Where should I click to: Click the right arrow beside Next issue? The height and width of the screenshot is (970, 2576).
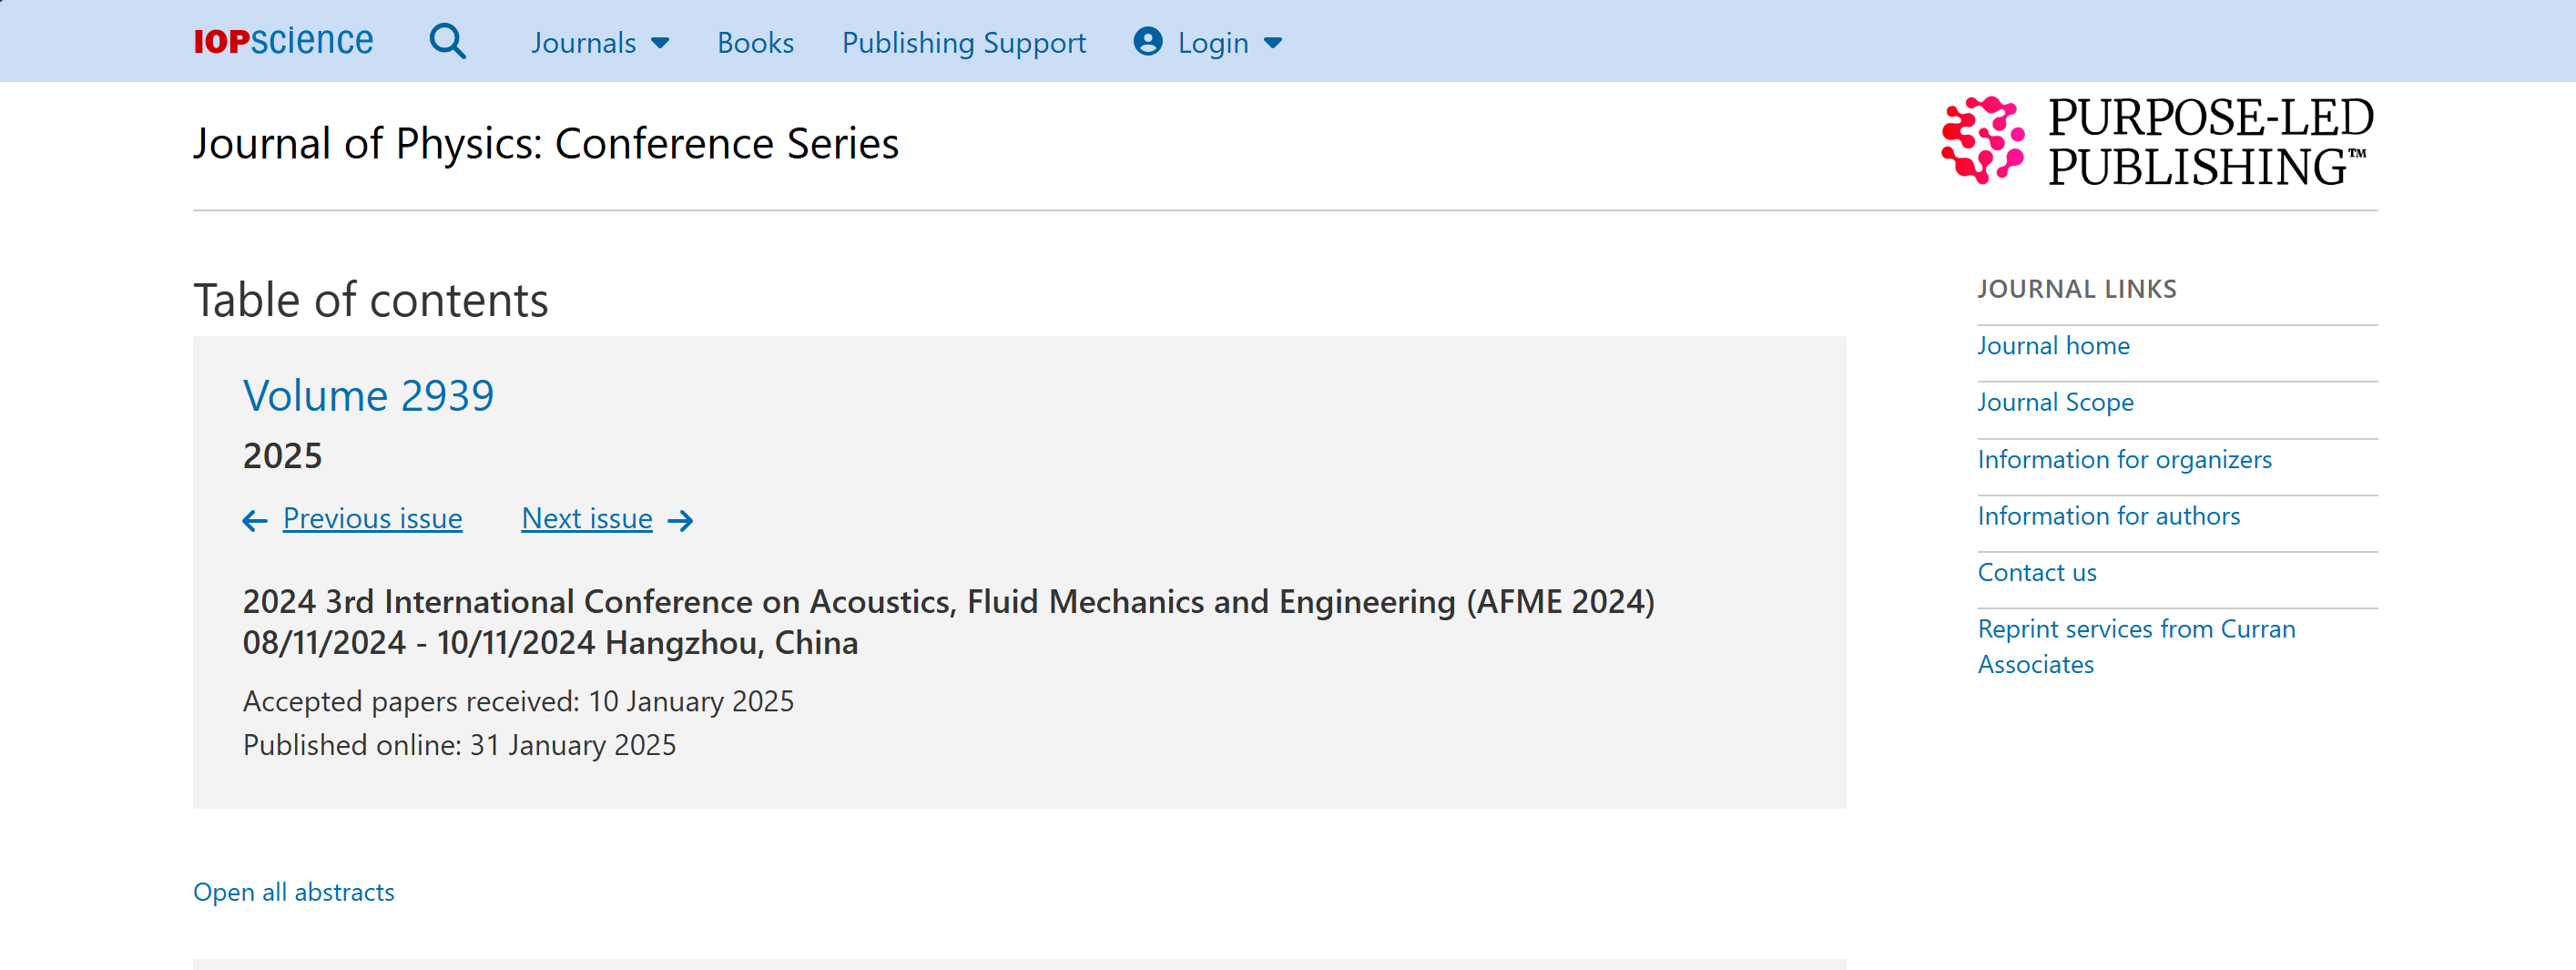[680, 521]
